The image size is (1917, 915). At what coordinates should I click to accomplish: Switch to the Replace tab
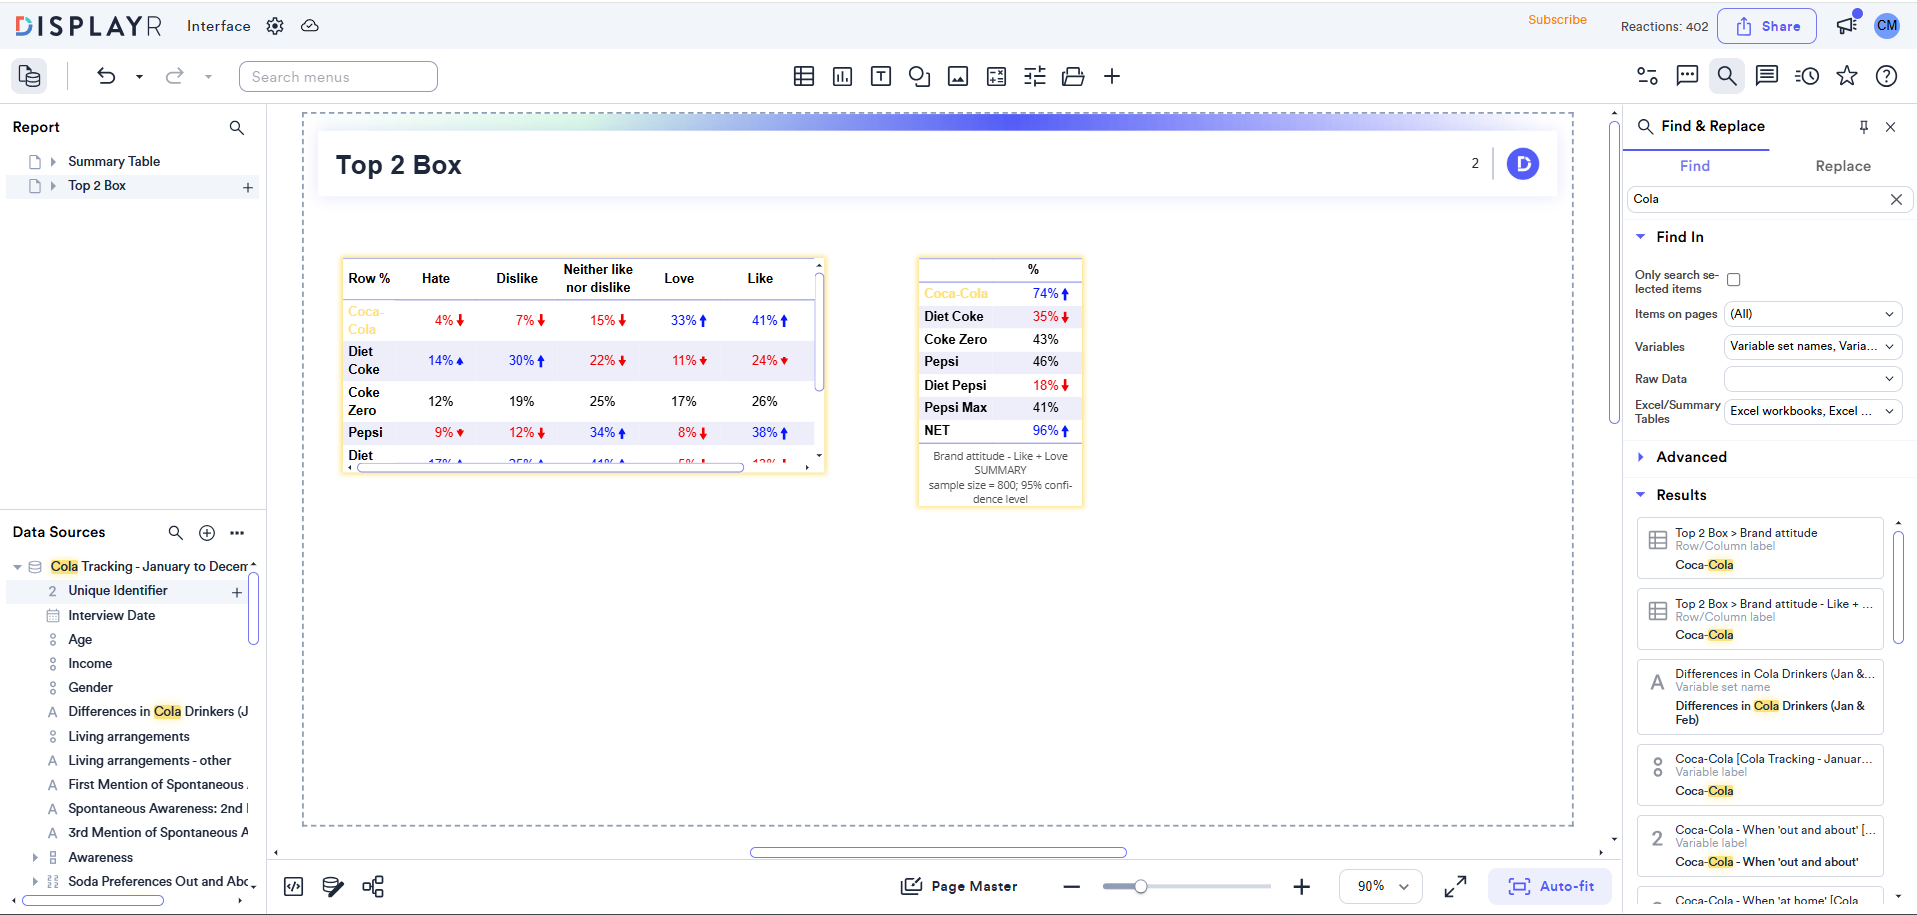[1842, 166]
